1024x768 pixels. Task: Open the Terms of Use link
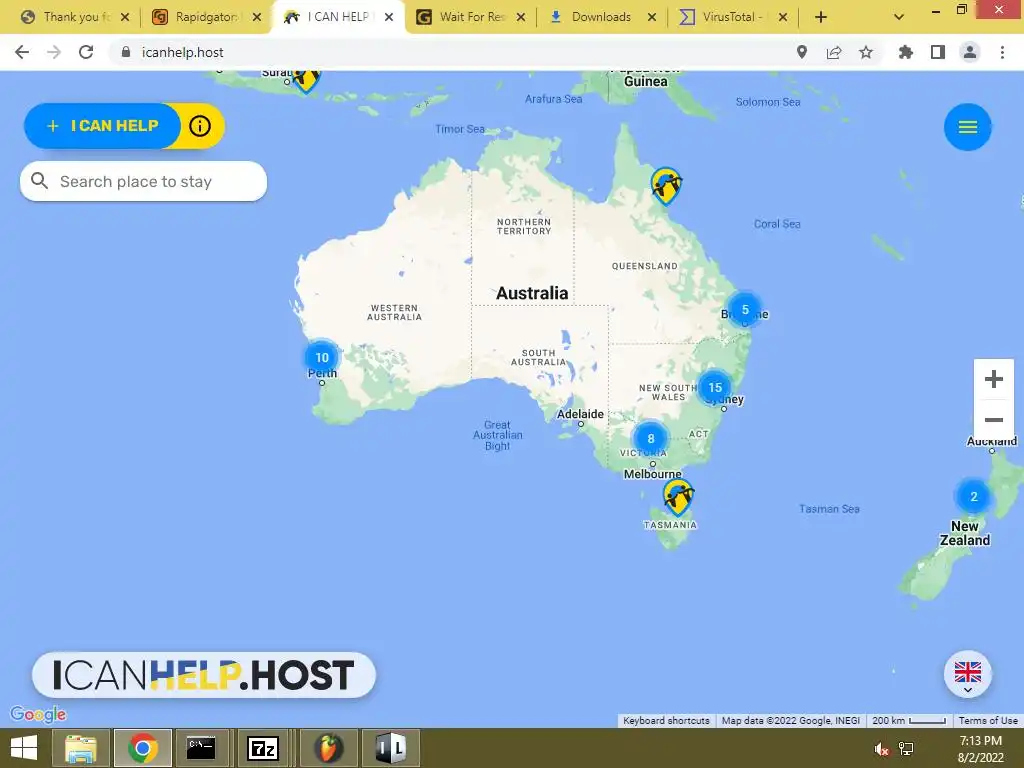click(x=988, y=720)
